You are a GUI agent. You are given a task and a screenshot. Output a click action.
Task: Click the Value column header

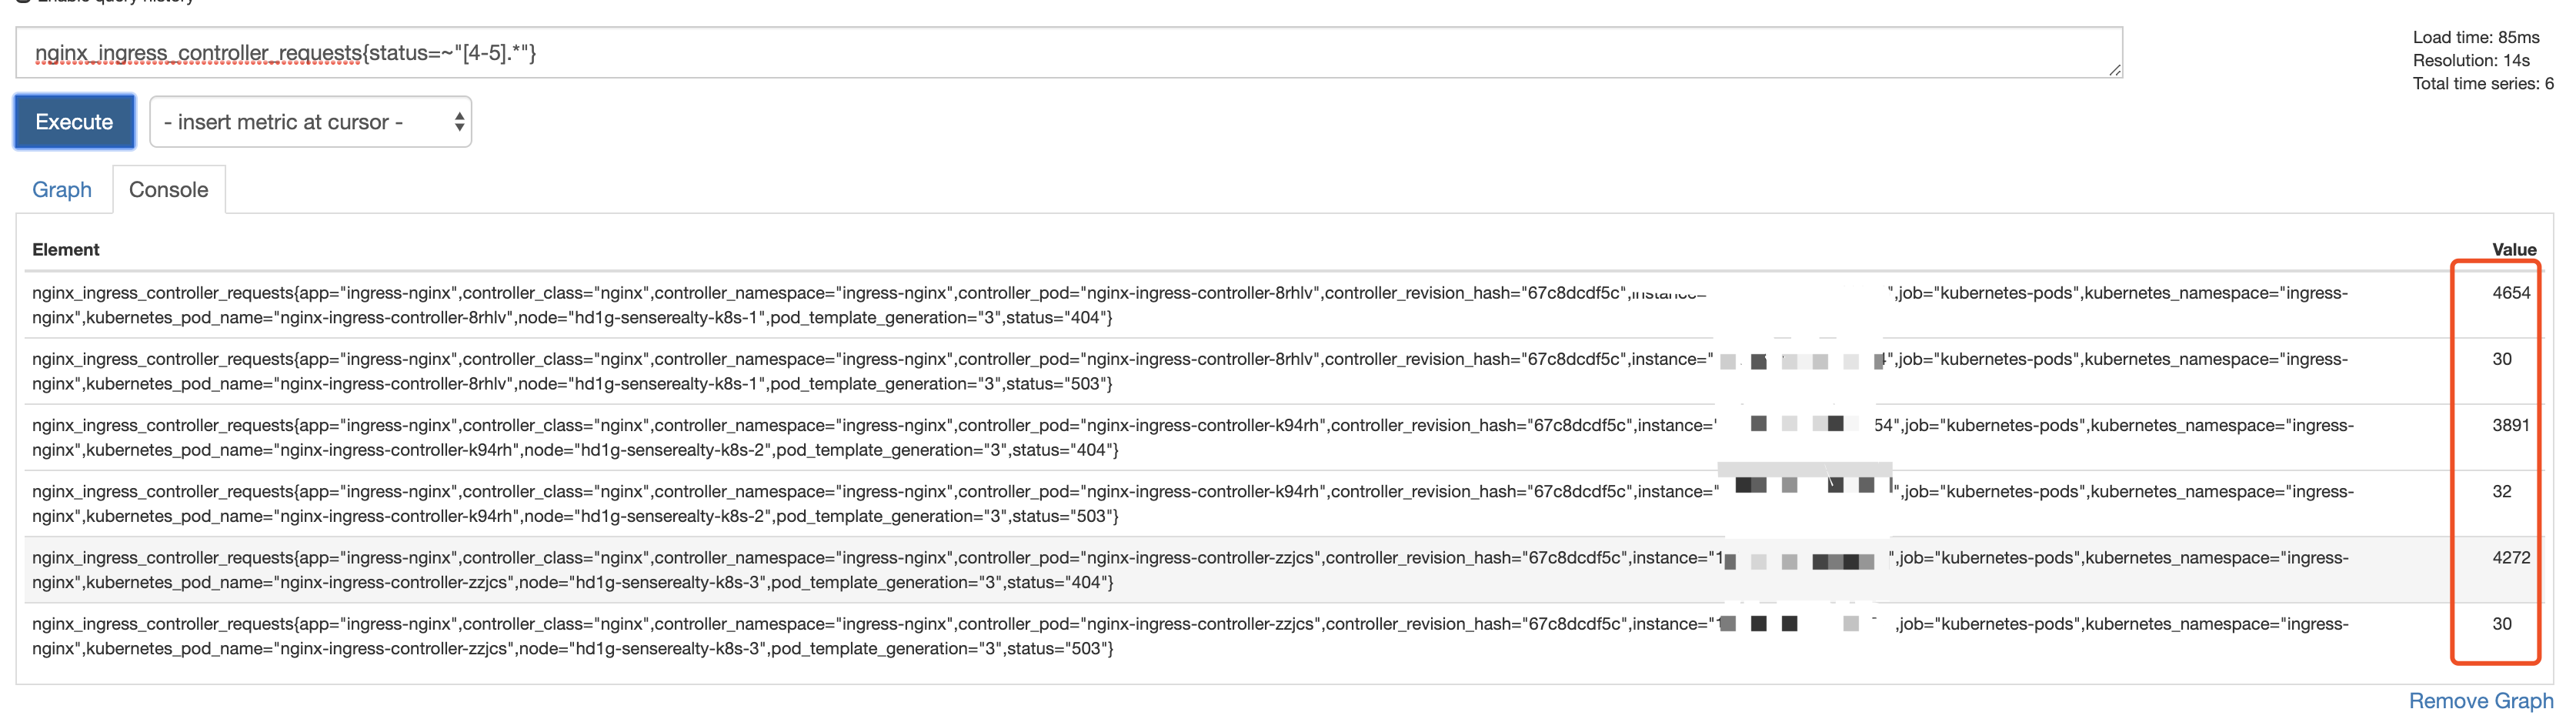2513,249
